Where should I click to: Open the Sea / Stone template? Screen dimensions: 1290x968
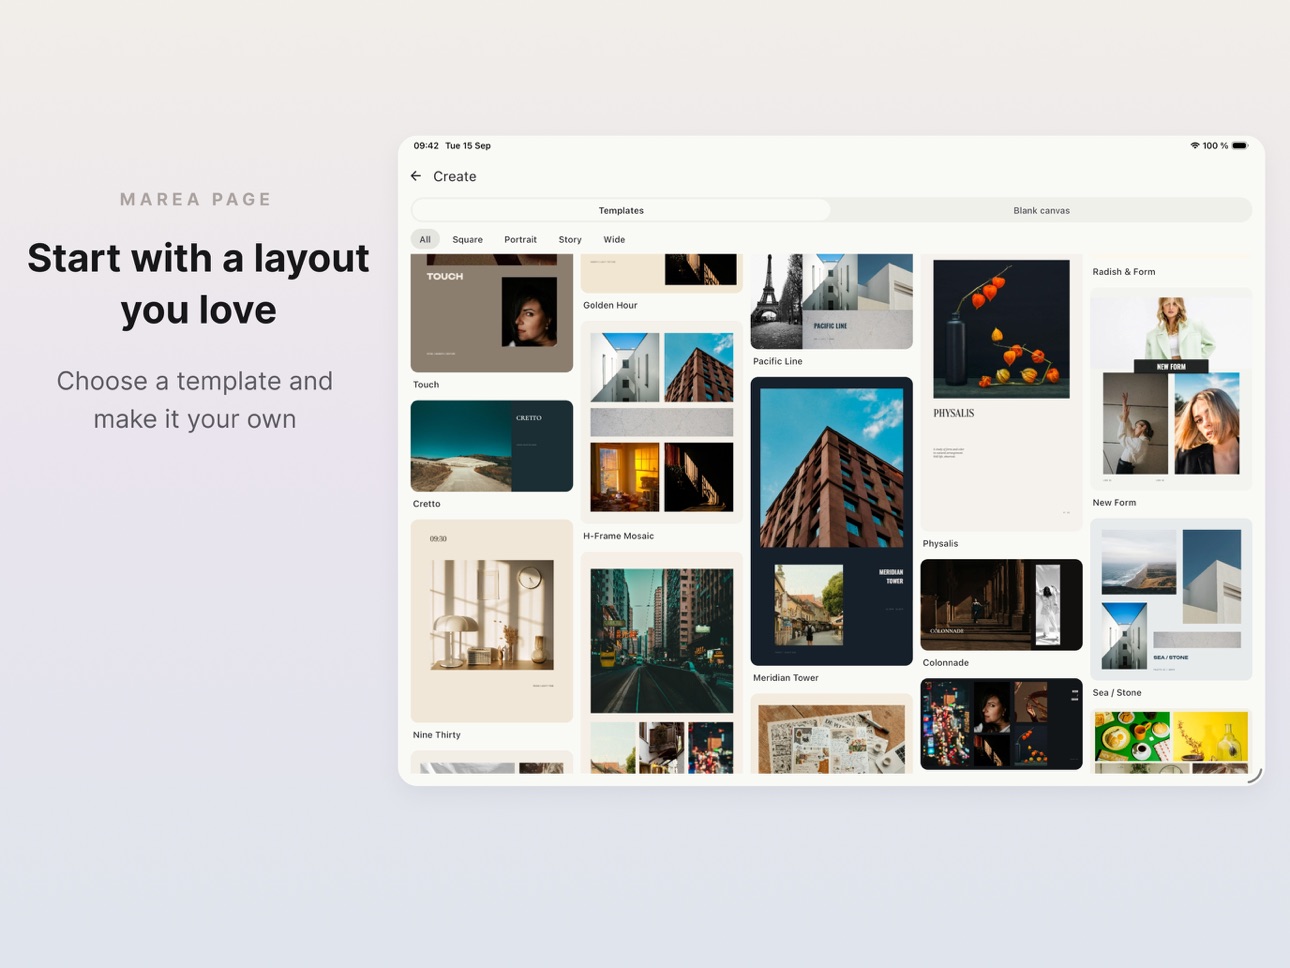[1171, 599]
